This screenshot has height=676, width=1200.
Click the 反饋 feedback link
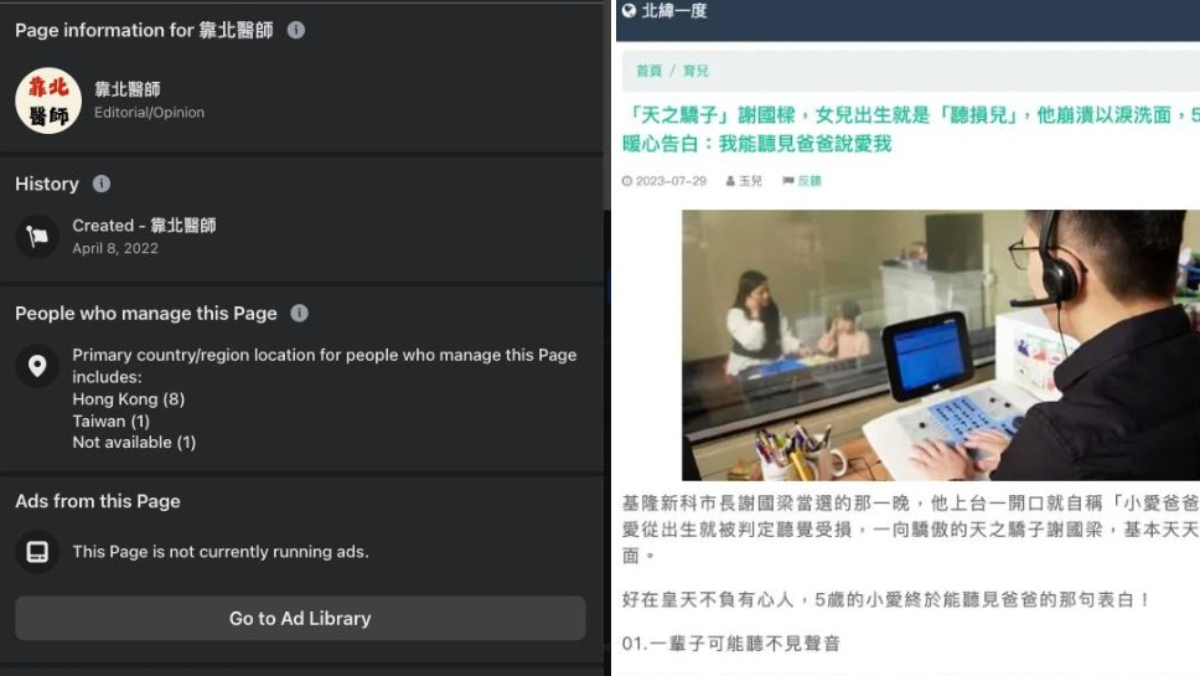click(809, 181)
